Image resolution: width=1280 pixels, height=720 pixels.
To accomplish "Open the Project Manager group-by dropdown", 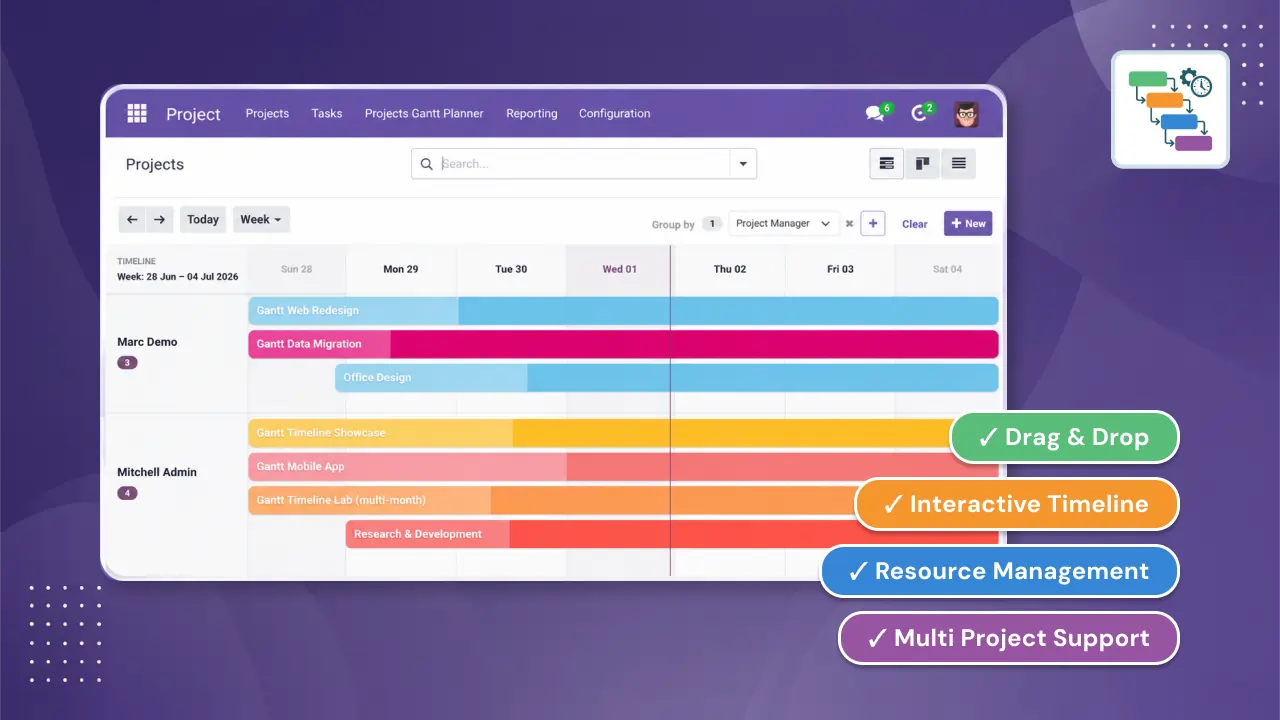I will coord(783,224).
